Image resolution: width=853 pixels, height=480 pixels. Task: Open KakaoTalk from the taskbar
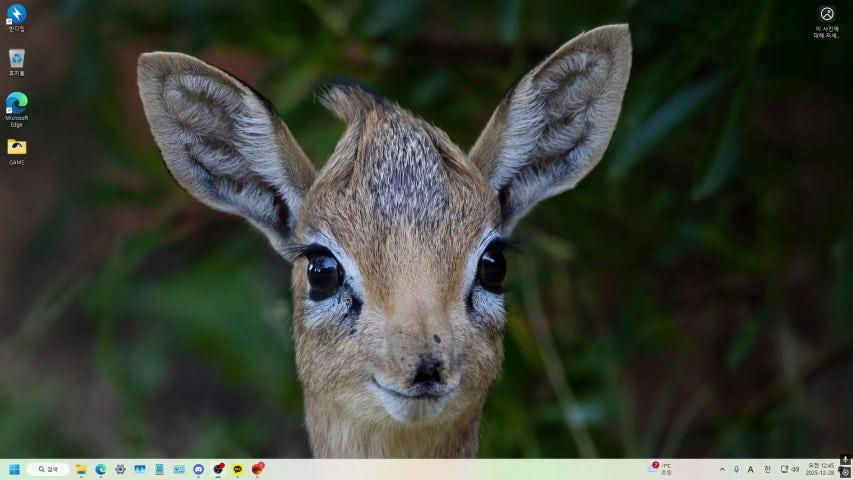[237, 469]
